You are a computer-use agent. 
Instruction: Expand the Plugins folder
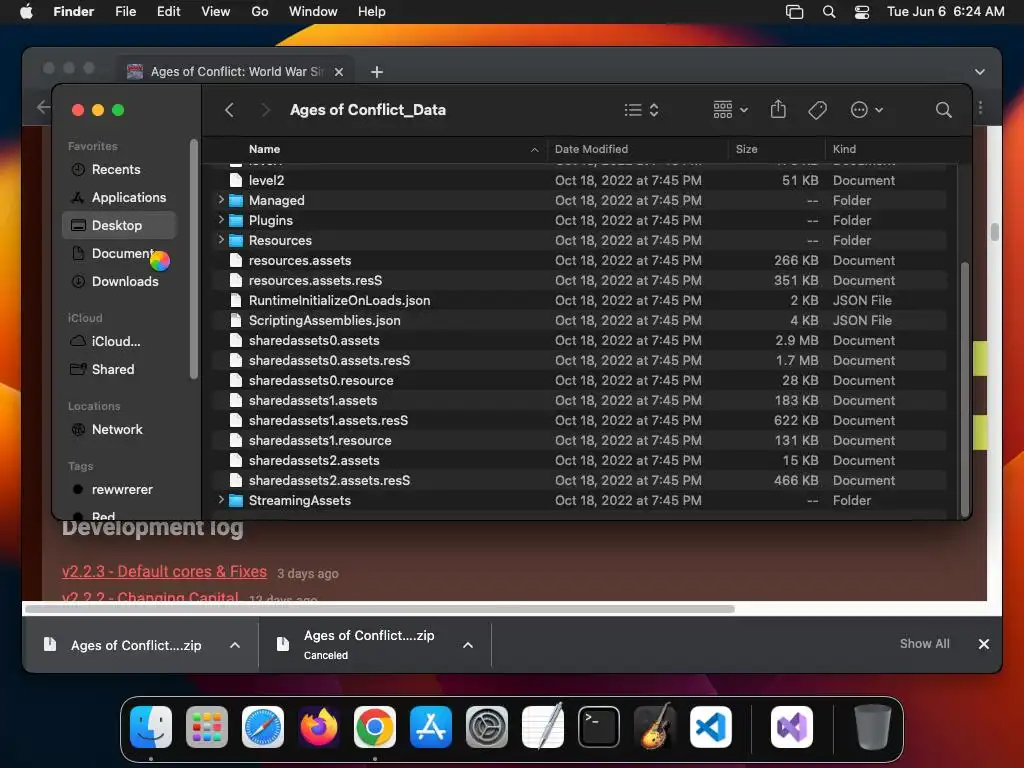point(221,220)
